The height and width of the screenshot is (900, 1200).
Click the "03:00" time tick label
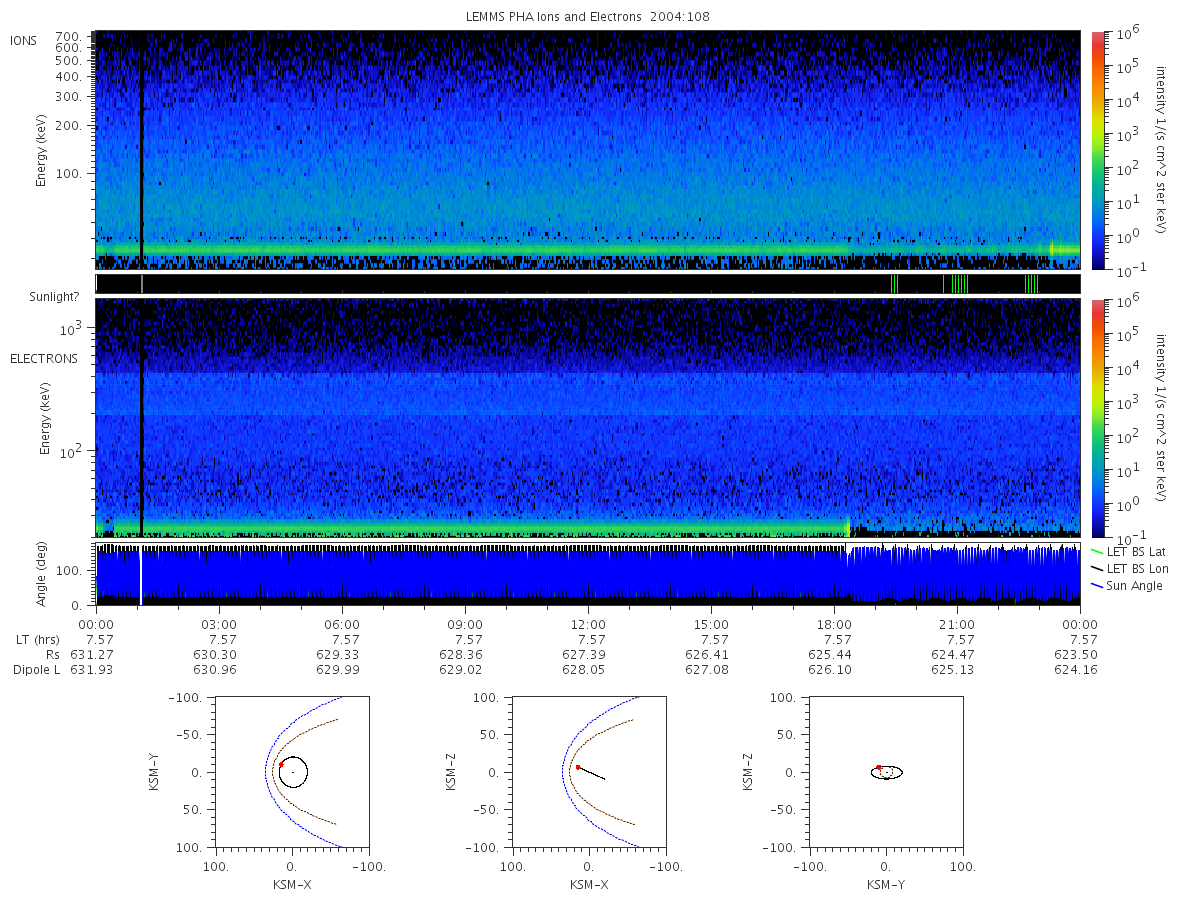[219, 623]
